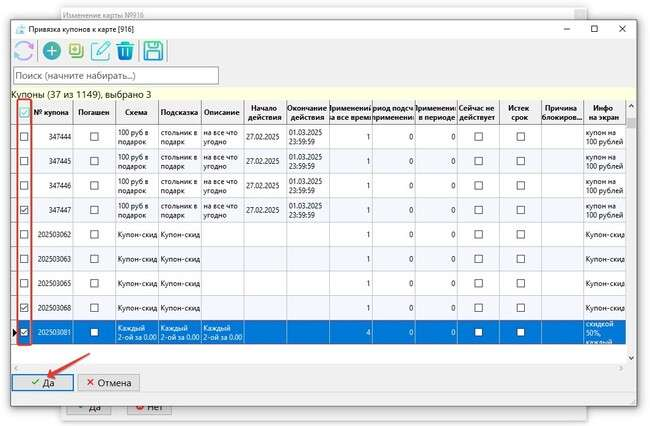Screen dimensions: 650x426
Task: Toggle the select-all checkbox in table header
Action: click(24, 112)
